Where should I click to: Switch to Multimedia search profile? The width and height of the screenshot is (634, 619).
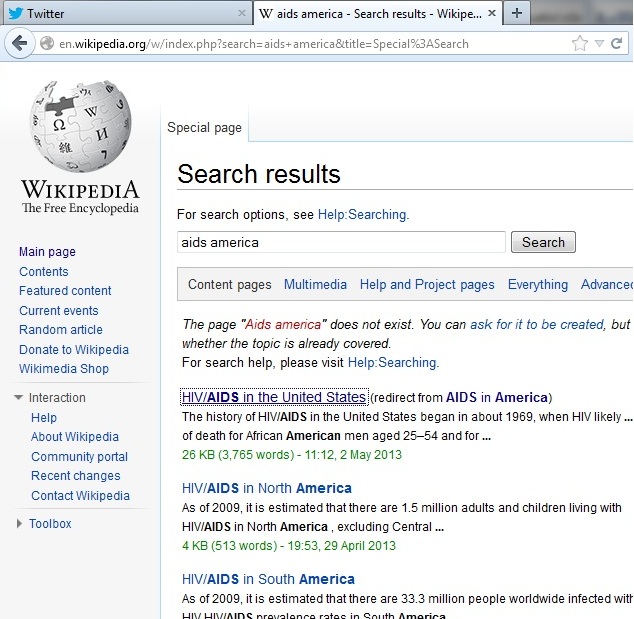point(315,284)
